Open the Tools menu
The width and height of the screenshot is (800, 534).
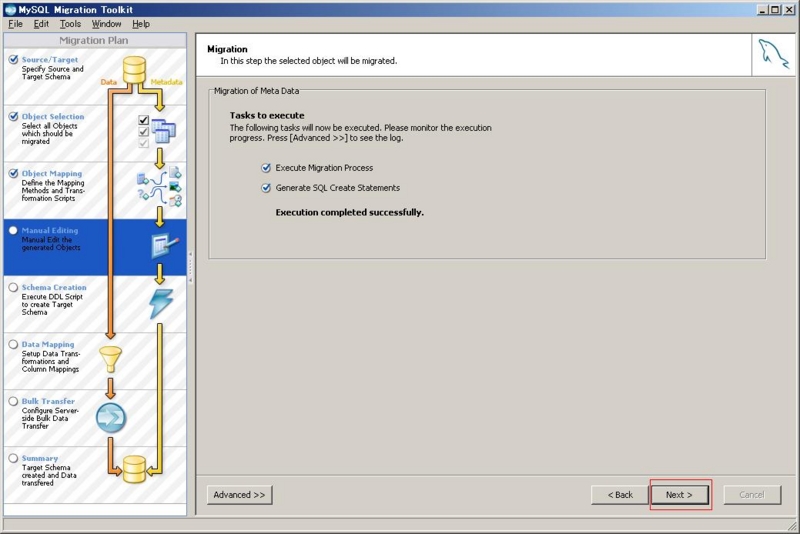click(x=70, y=24)
